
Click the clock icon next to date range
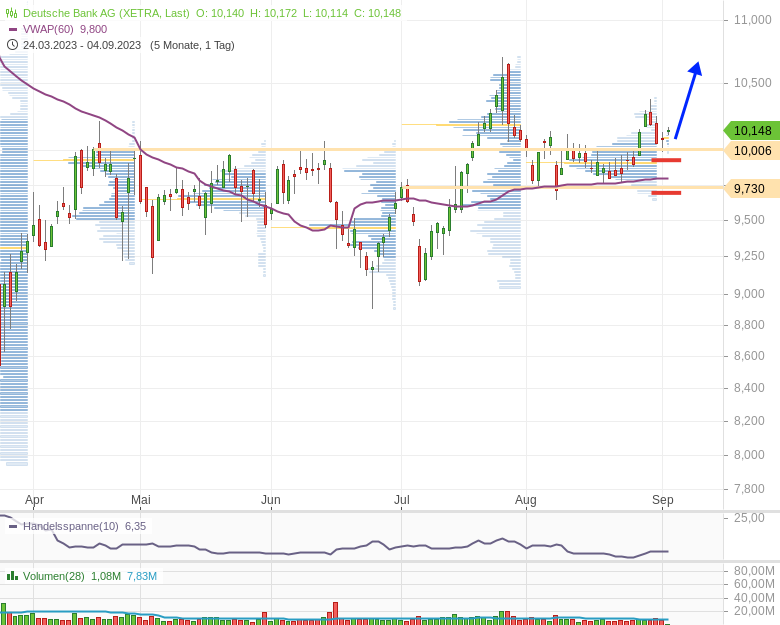point(12,45)
